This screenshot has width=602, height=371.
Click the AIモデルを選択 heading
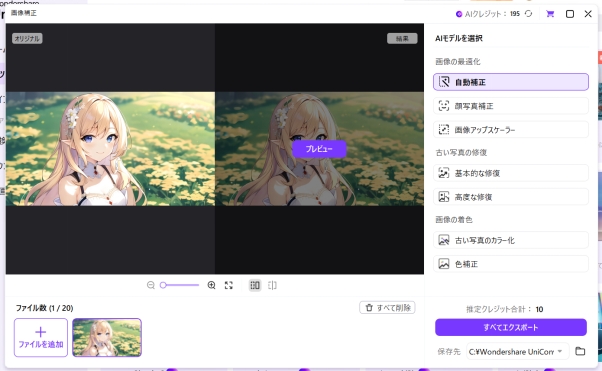(459, 38)
